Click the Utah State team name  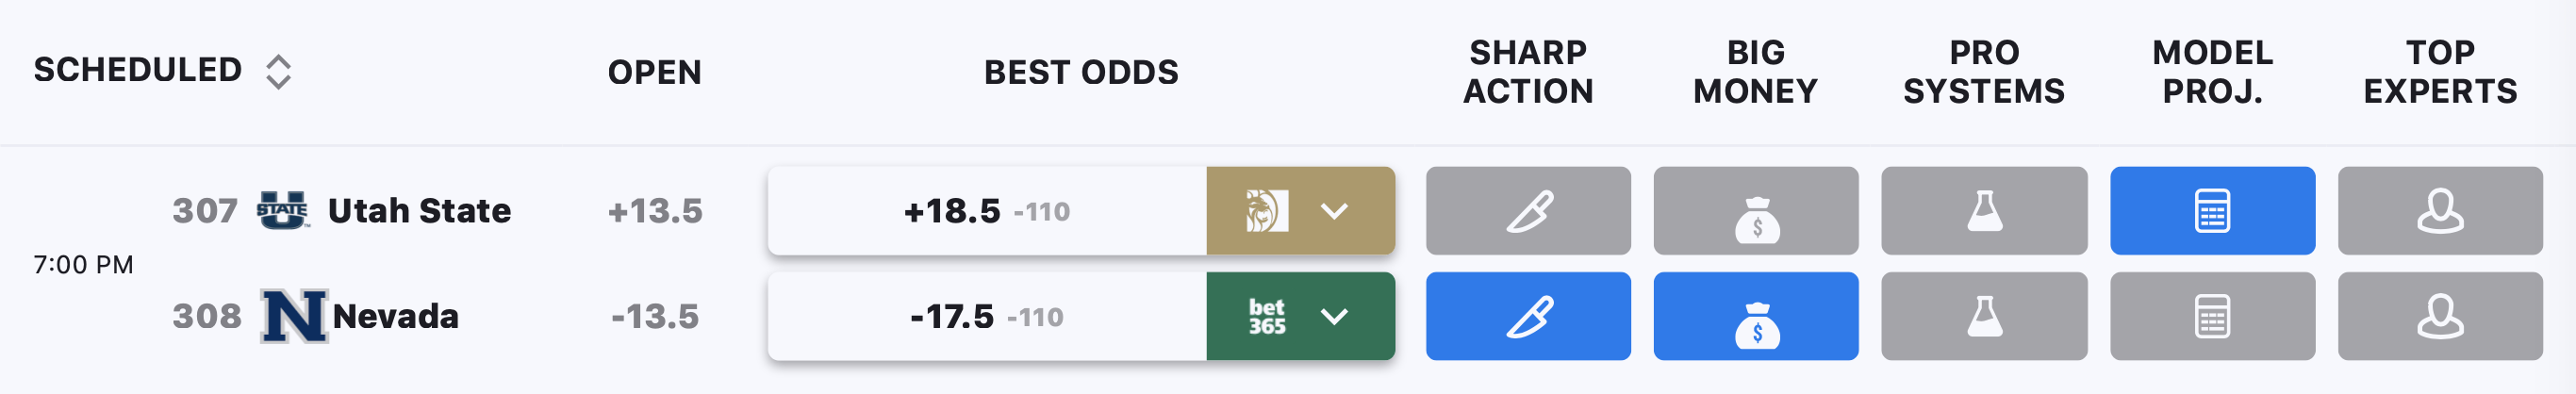pyautogui.click(x=419, y=211)
